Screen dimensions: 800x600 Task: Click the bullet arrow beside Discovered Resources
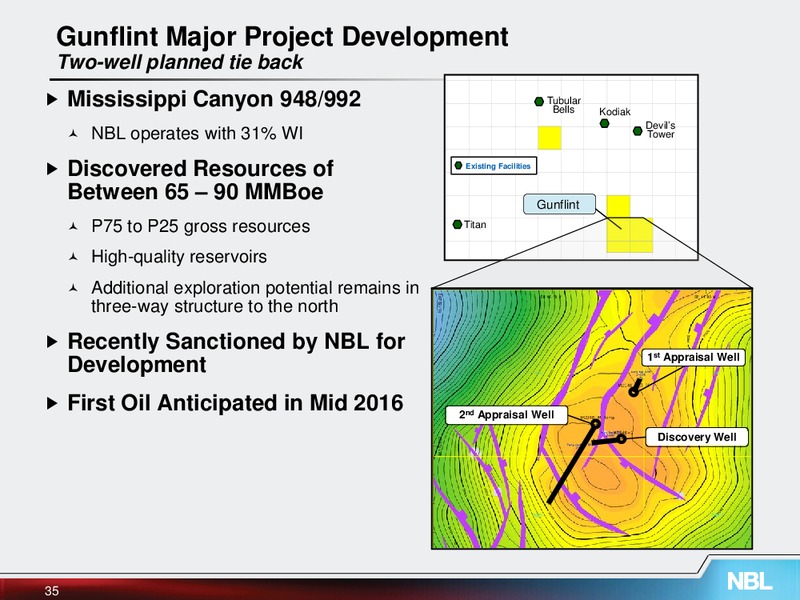(x=52, y=169)
